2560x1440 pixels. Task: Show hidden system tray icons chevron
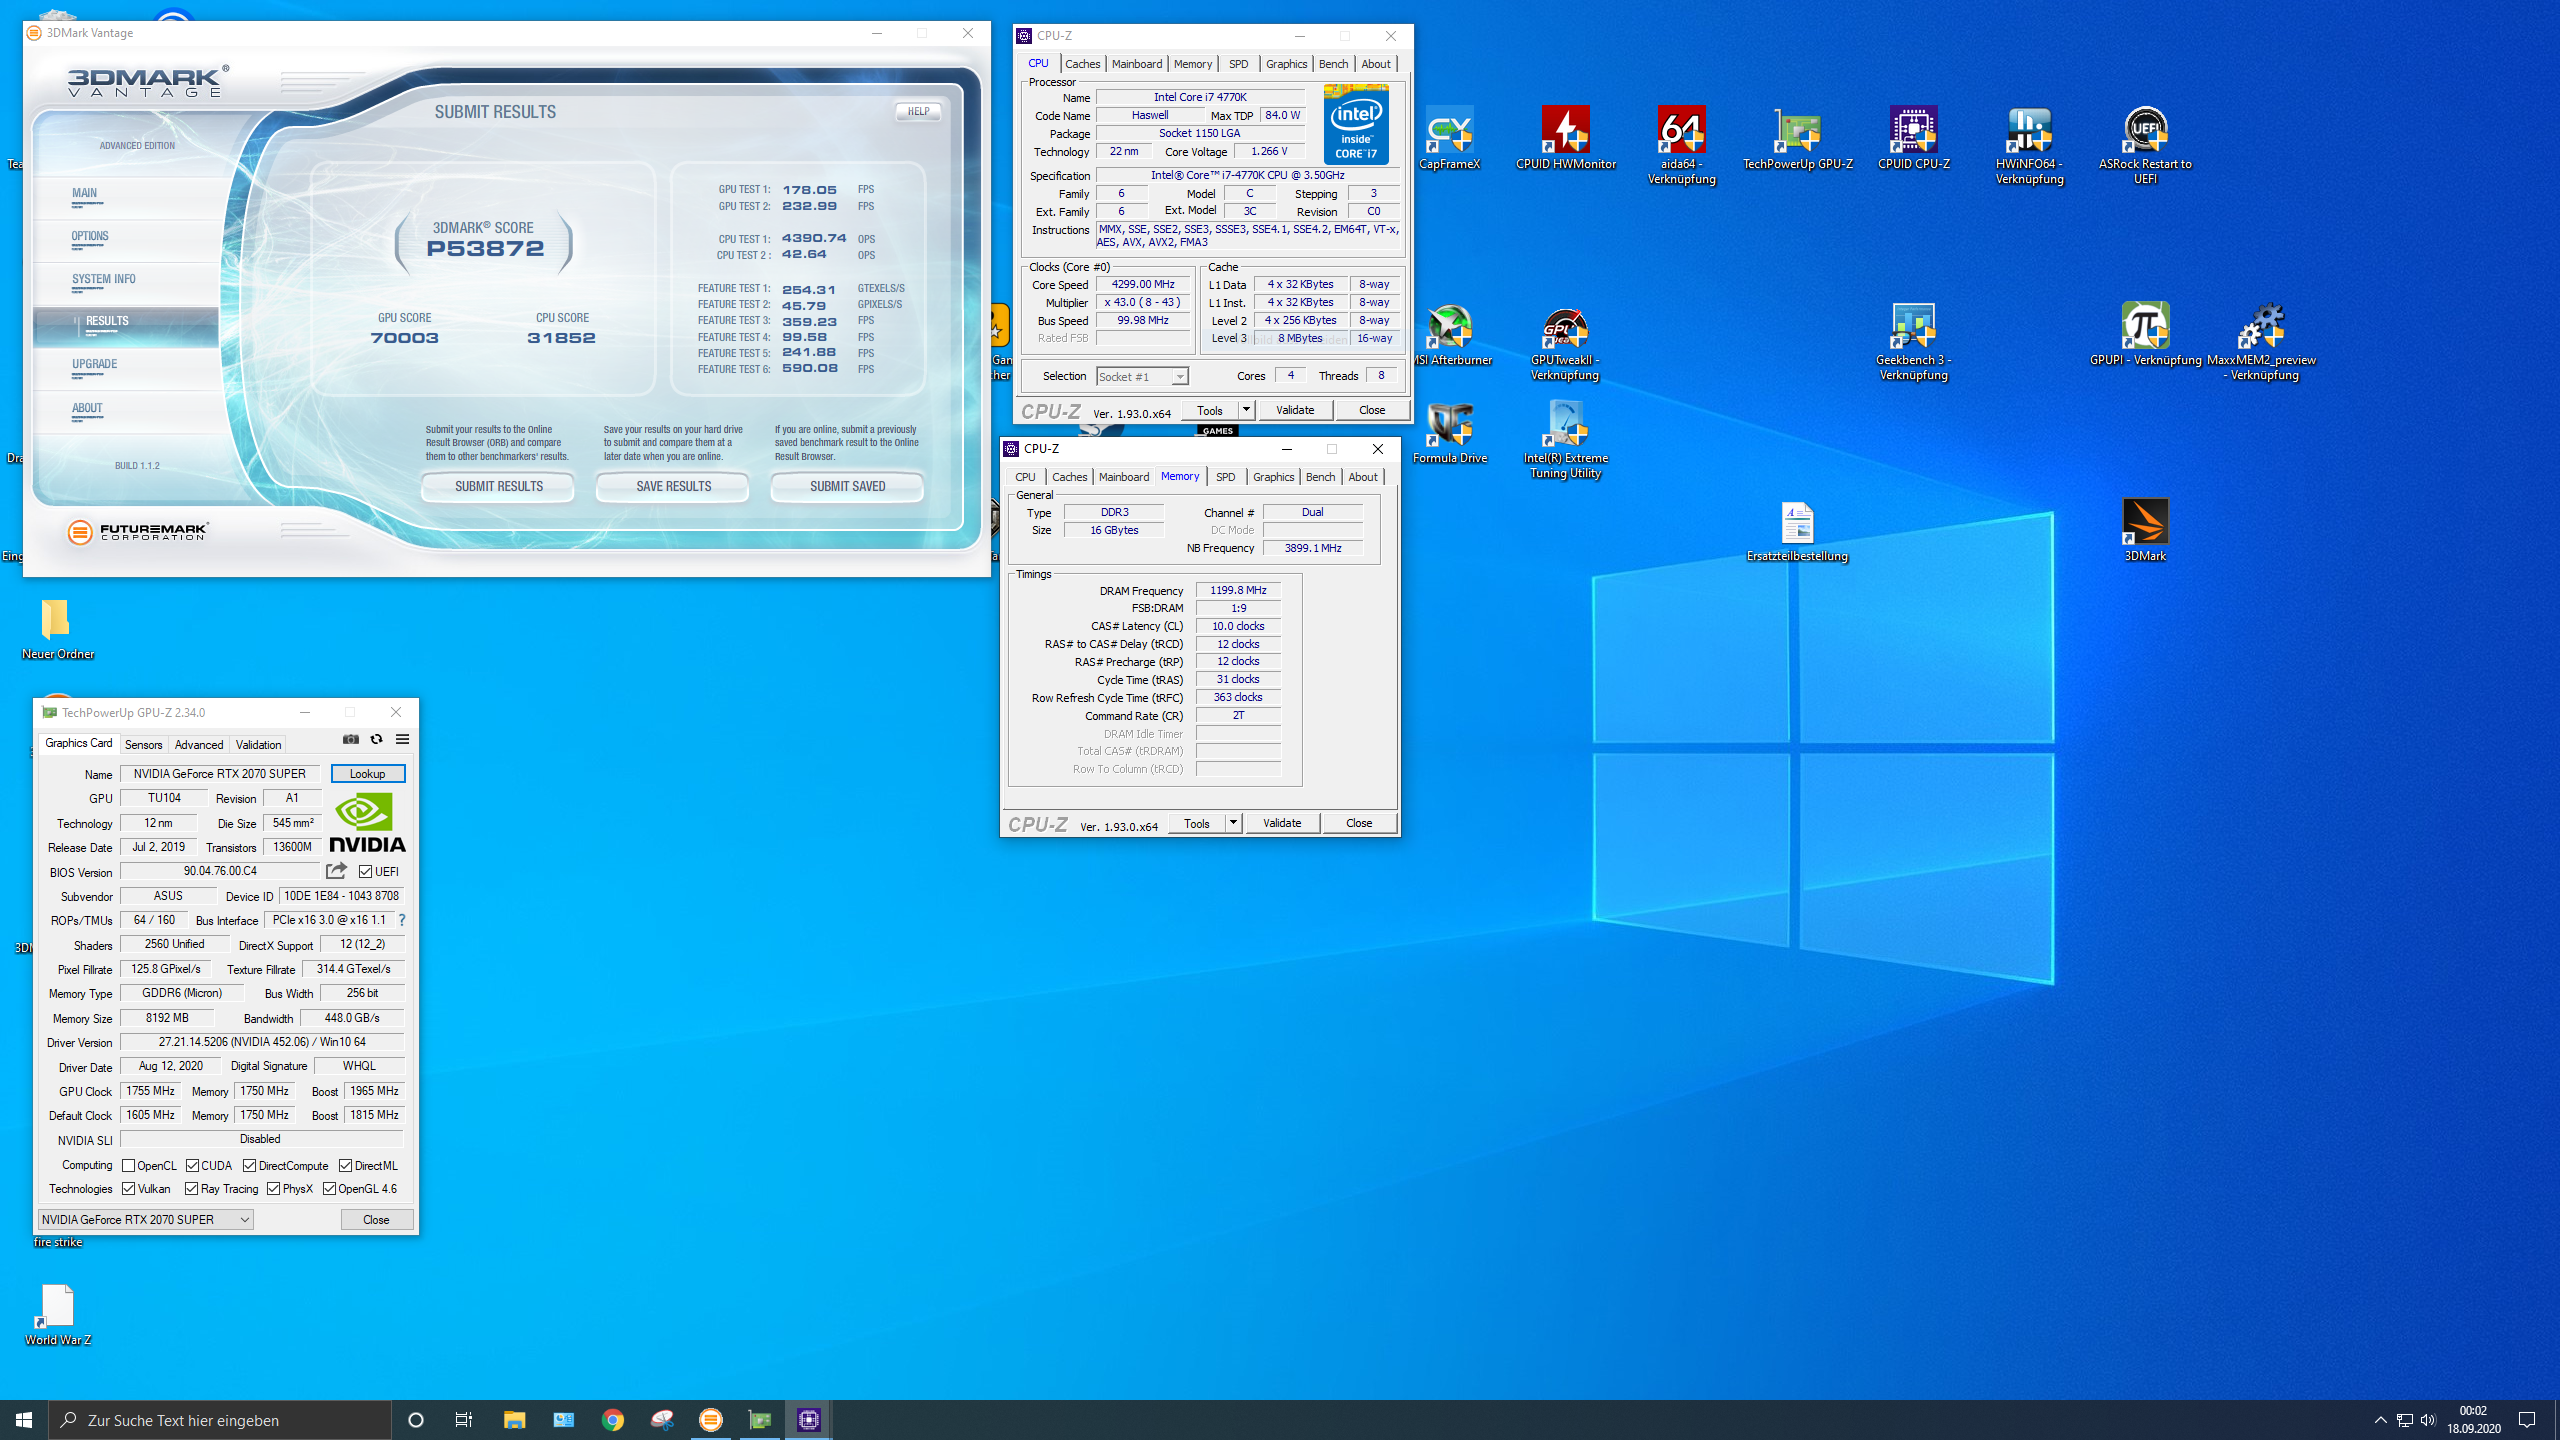click(x=2381, y=1420)
